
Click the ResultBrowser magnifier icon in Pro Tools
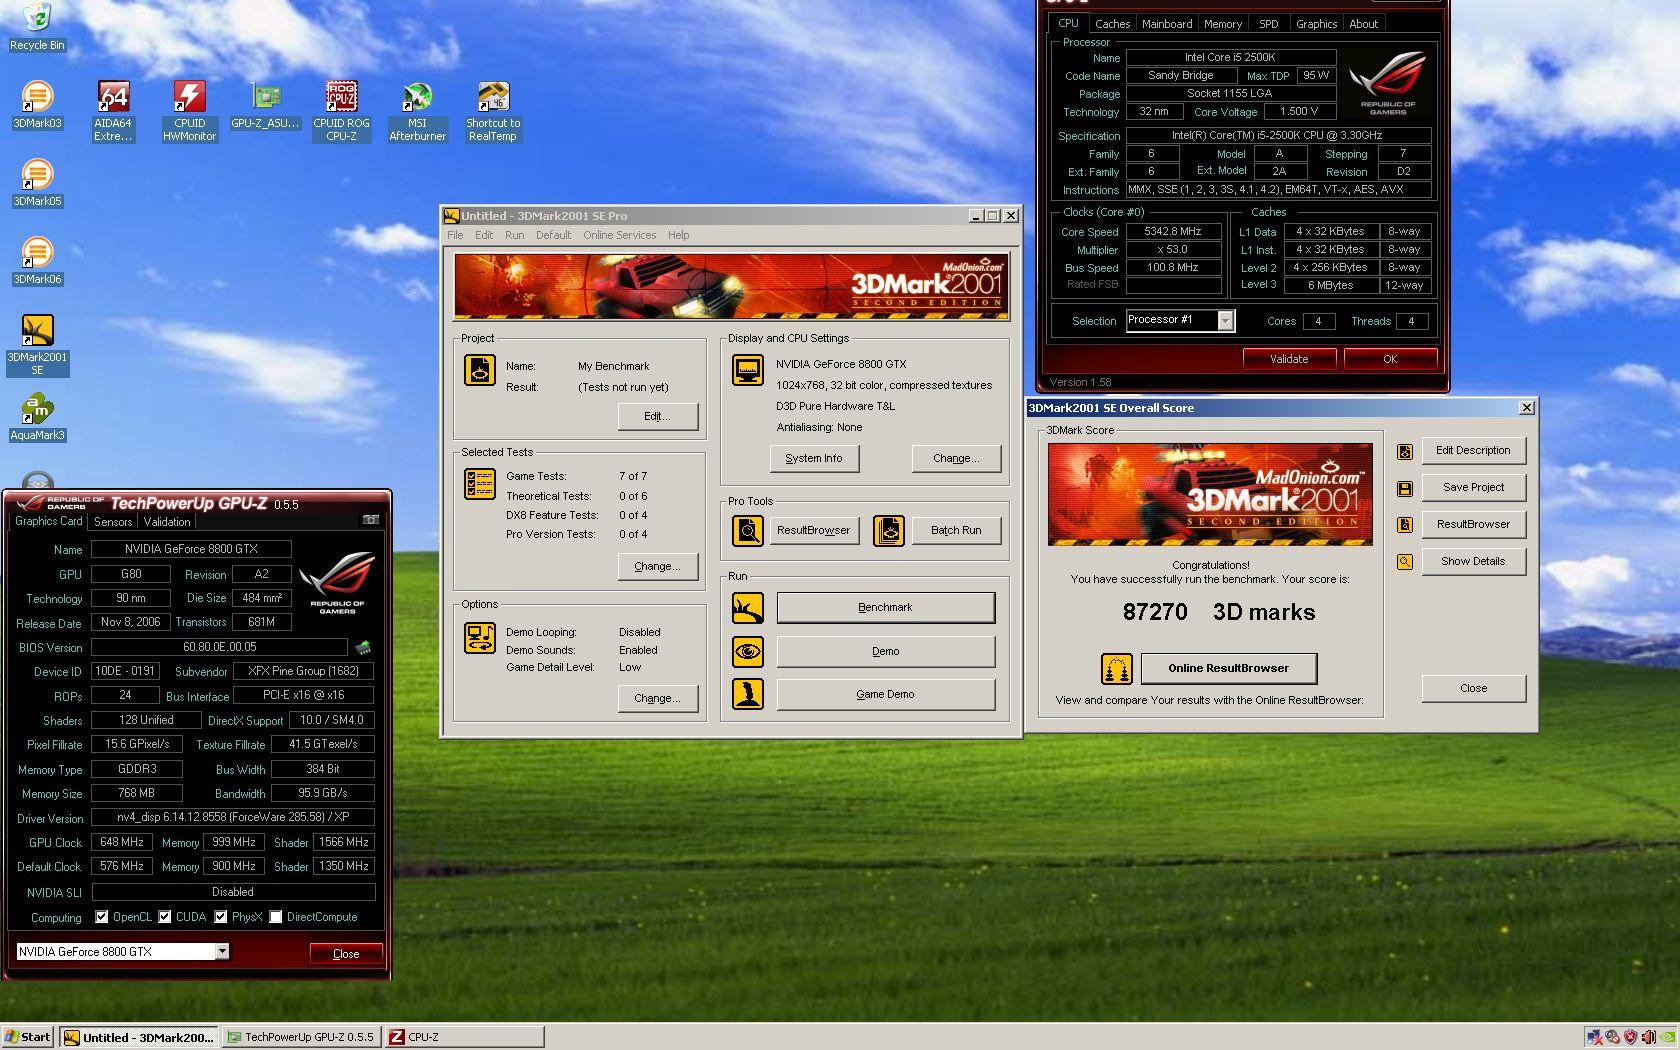click(x=748, y=530)
